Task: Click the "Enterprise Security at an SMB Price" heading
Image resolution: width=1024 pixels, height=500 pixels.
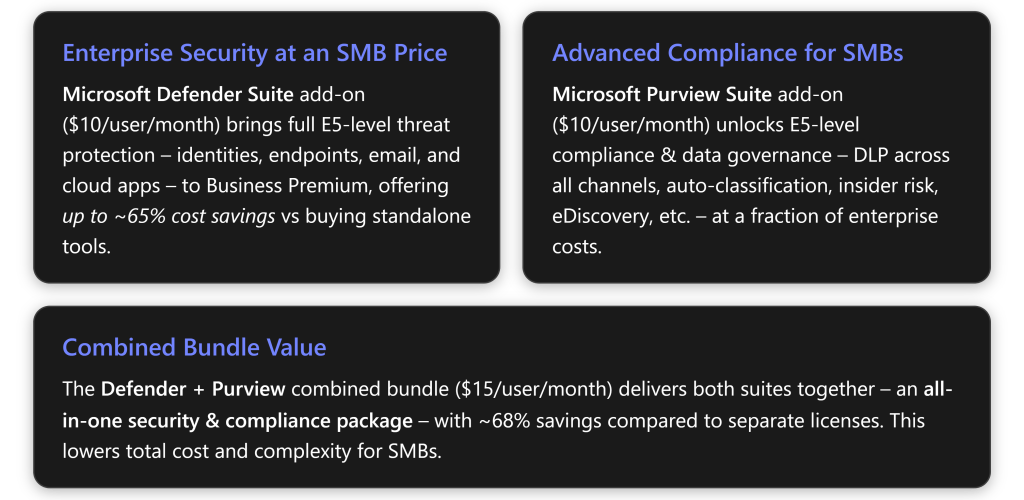Action: (254, 53)
